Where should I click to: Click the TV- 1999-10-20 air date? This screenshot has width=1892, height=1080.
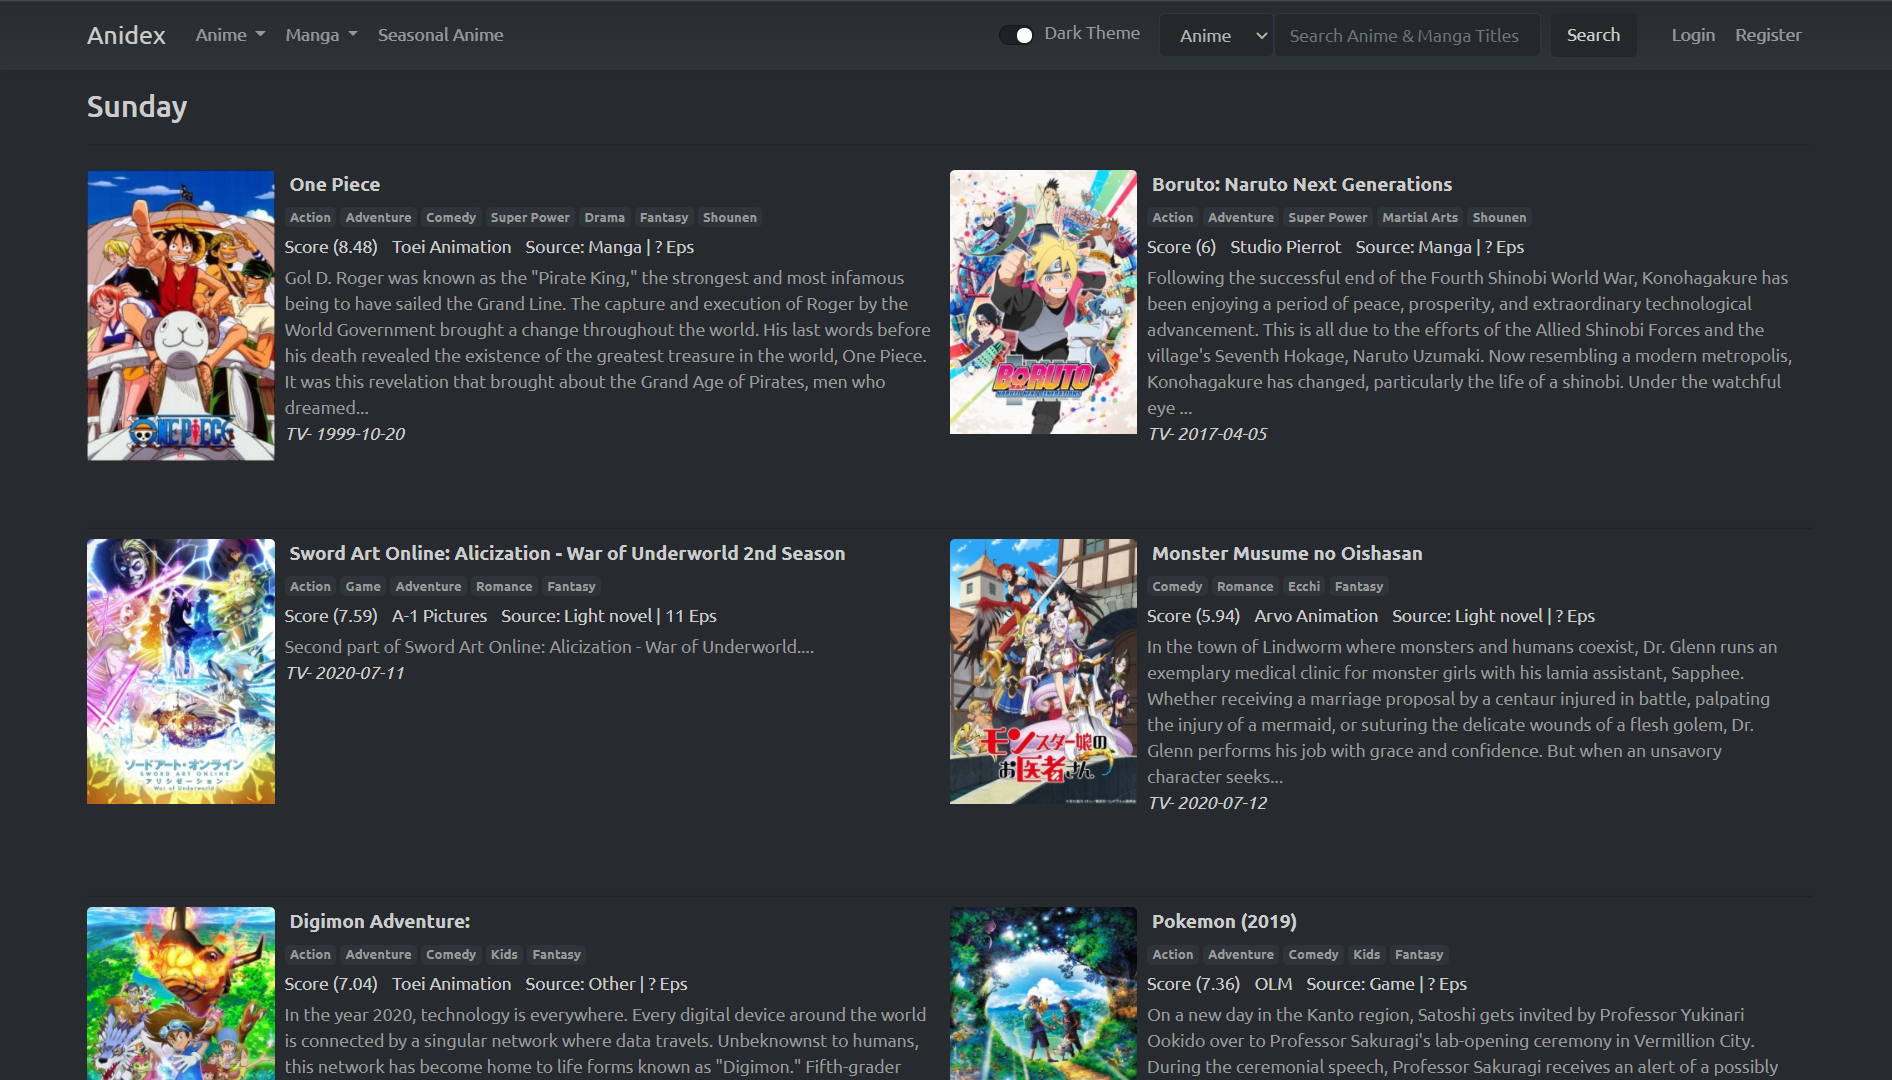point(345,434)
